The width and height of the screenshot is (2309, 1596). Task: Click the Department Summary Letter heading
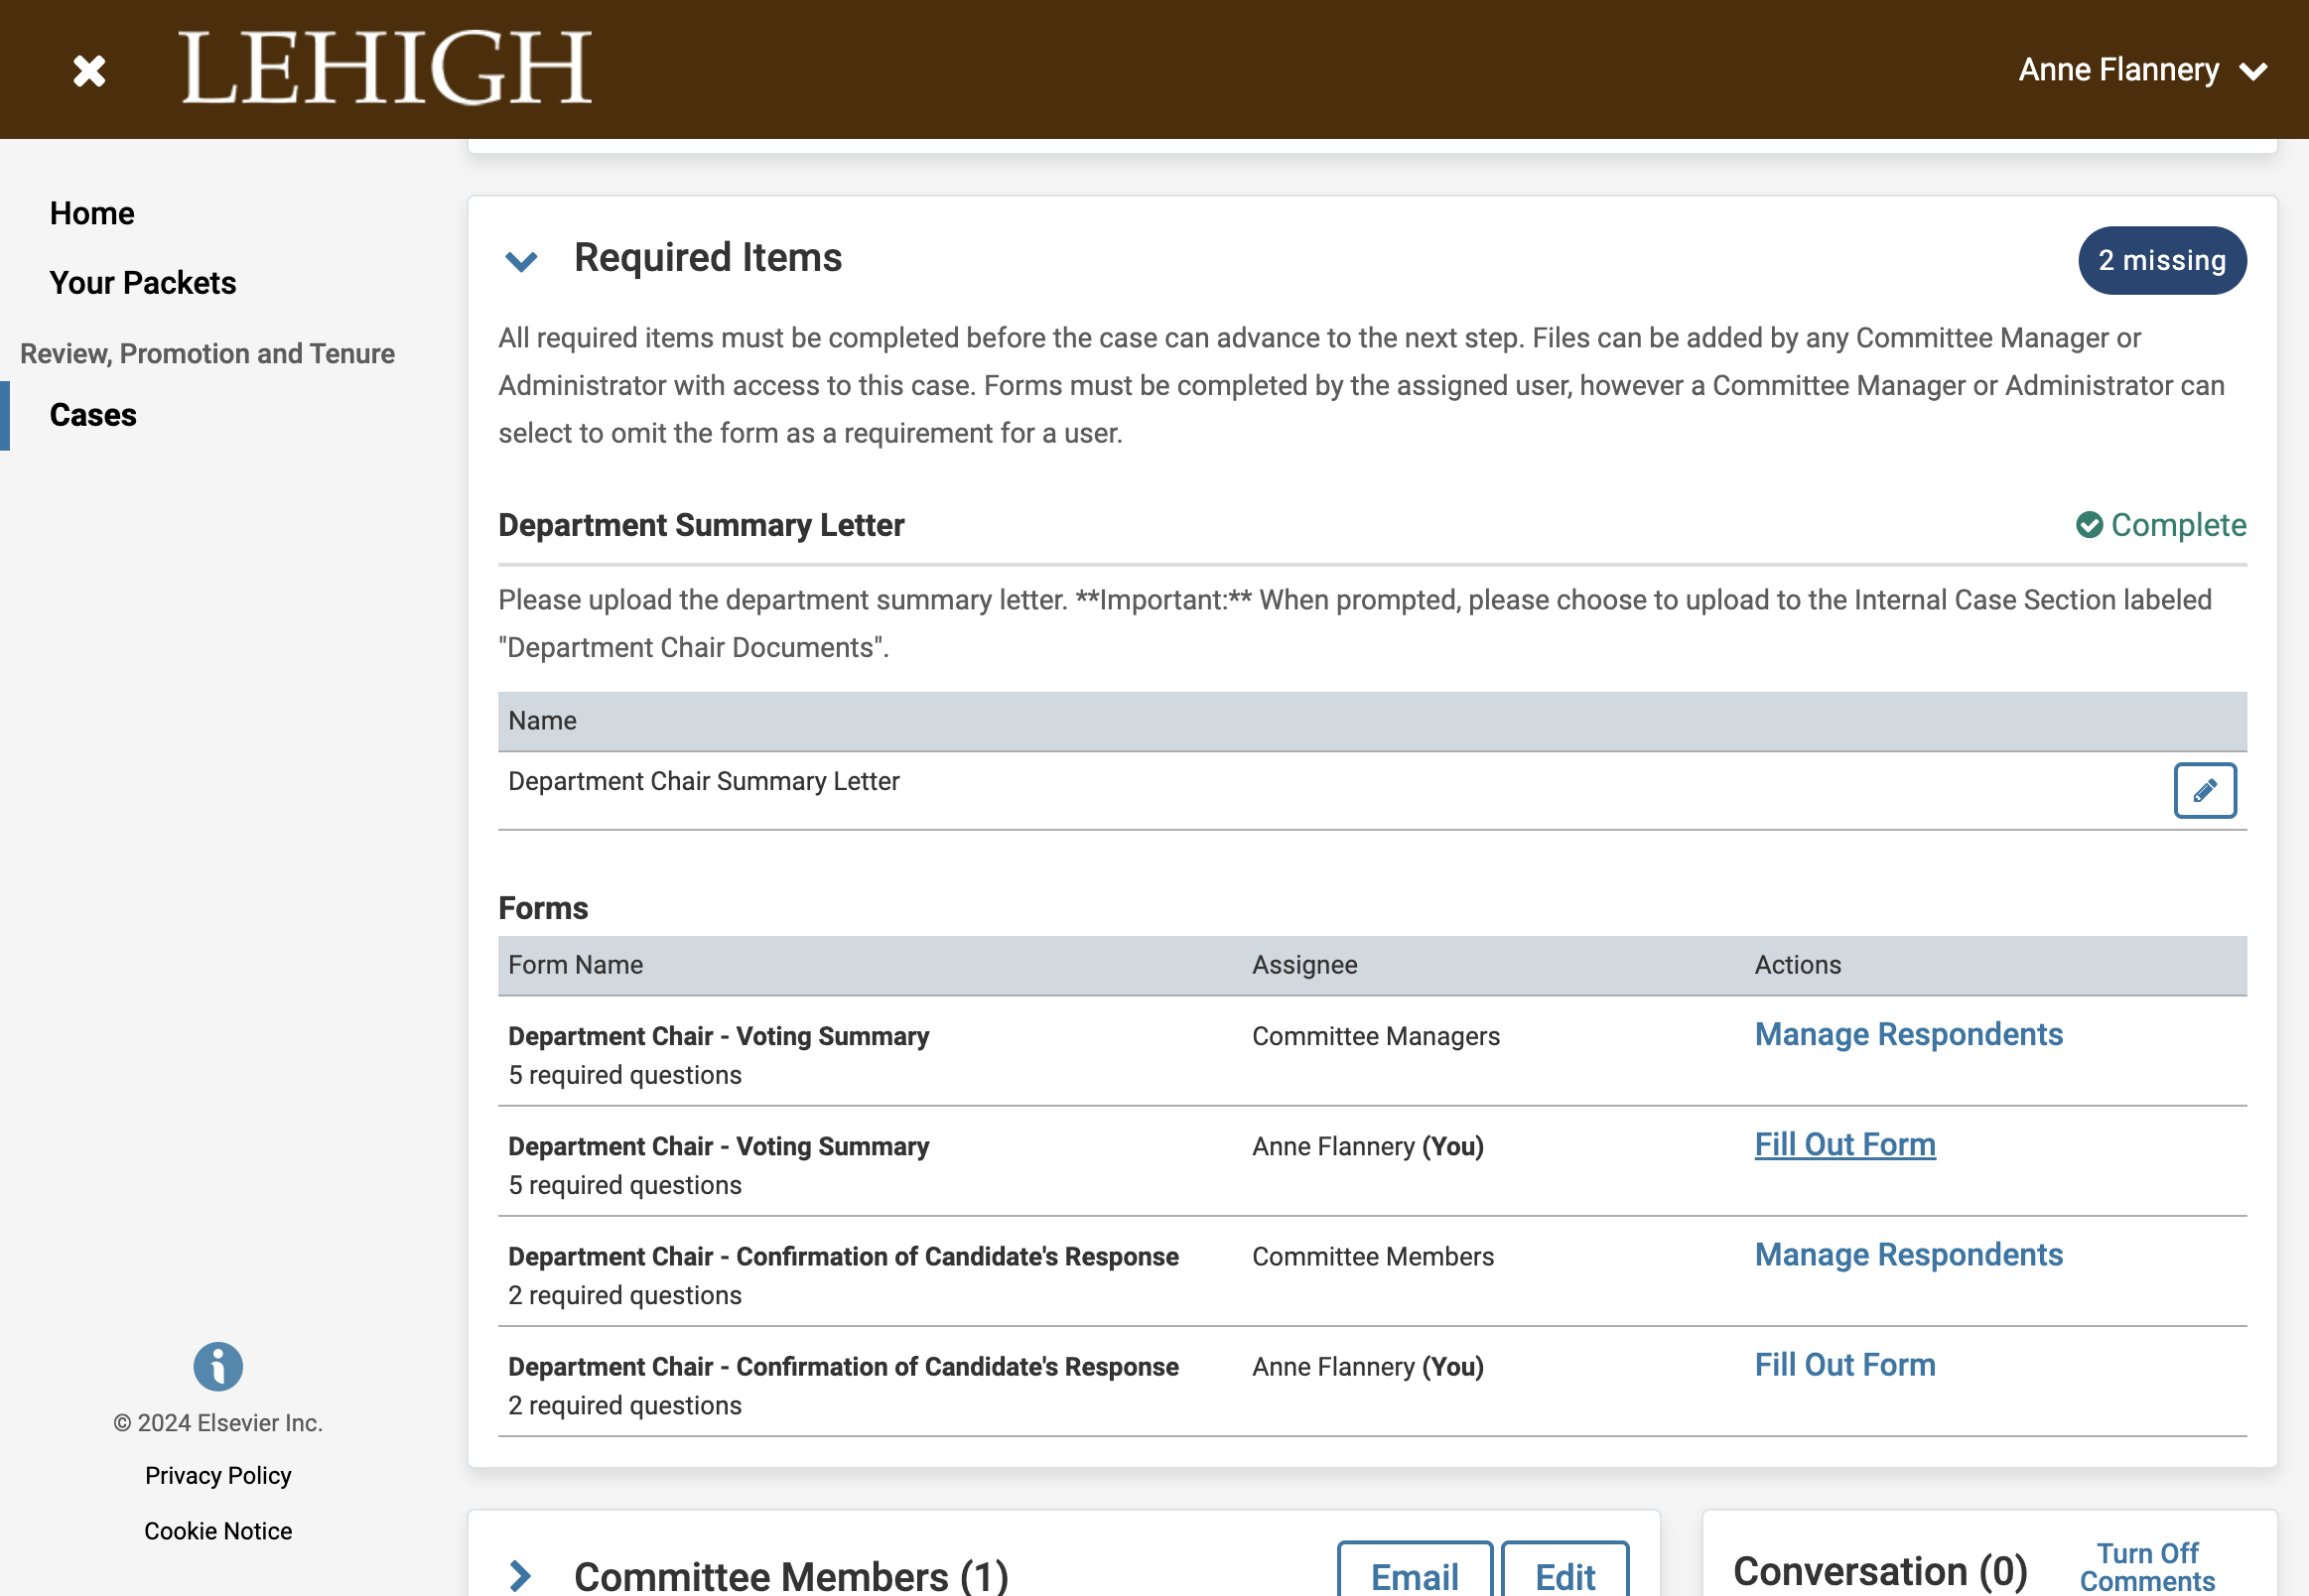701,525
